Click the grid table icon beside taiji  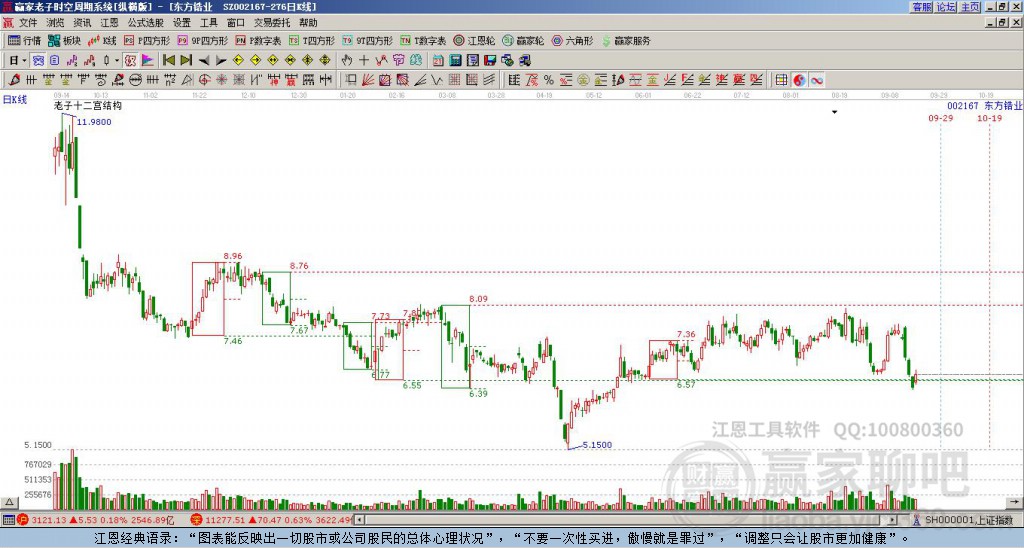pyautogui.click(x=782, y=80)
